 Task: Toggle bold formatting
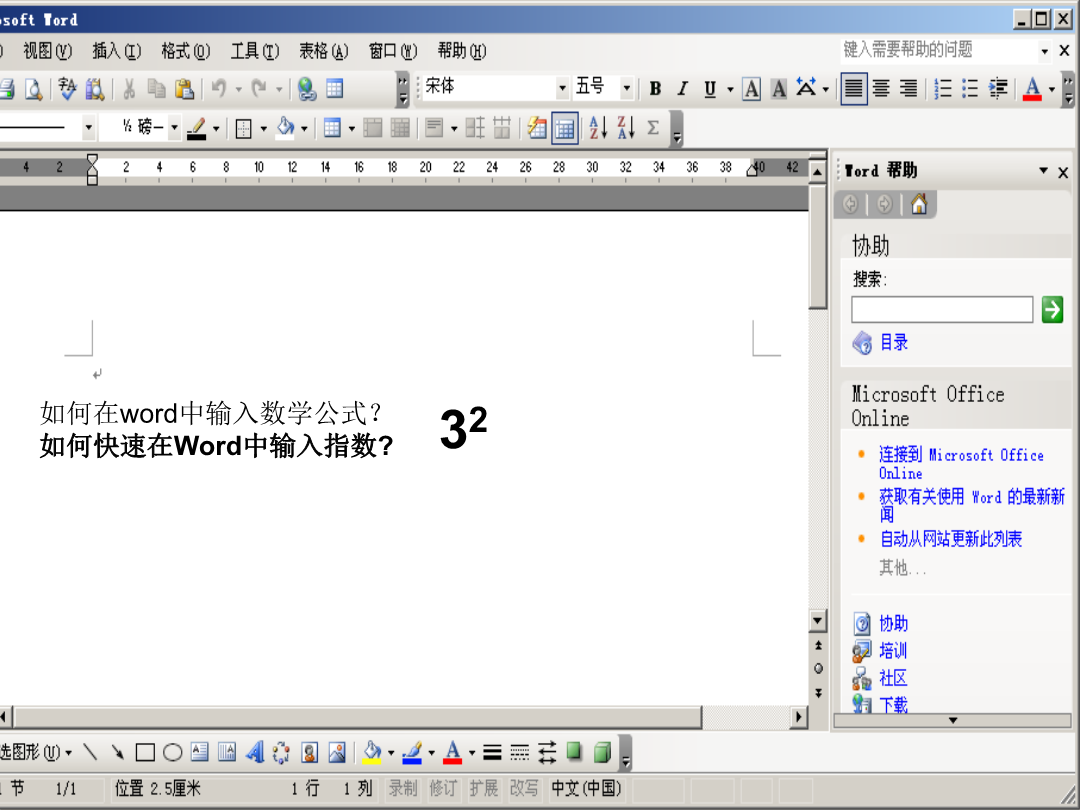655,88
